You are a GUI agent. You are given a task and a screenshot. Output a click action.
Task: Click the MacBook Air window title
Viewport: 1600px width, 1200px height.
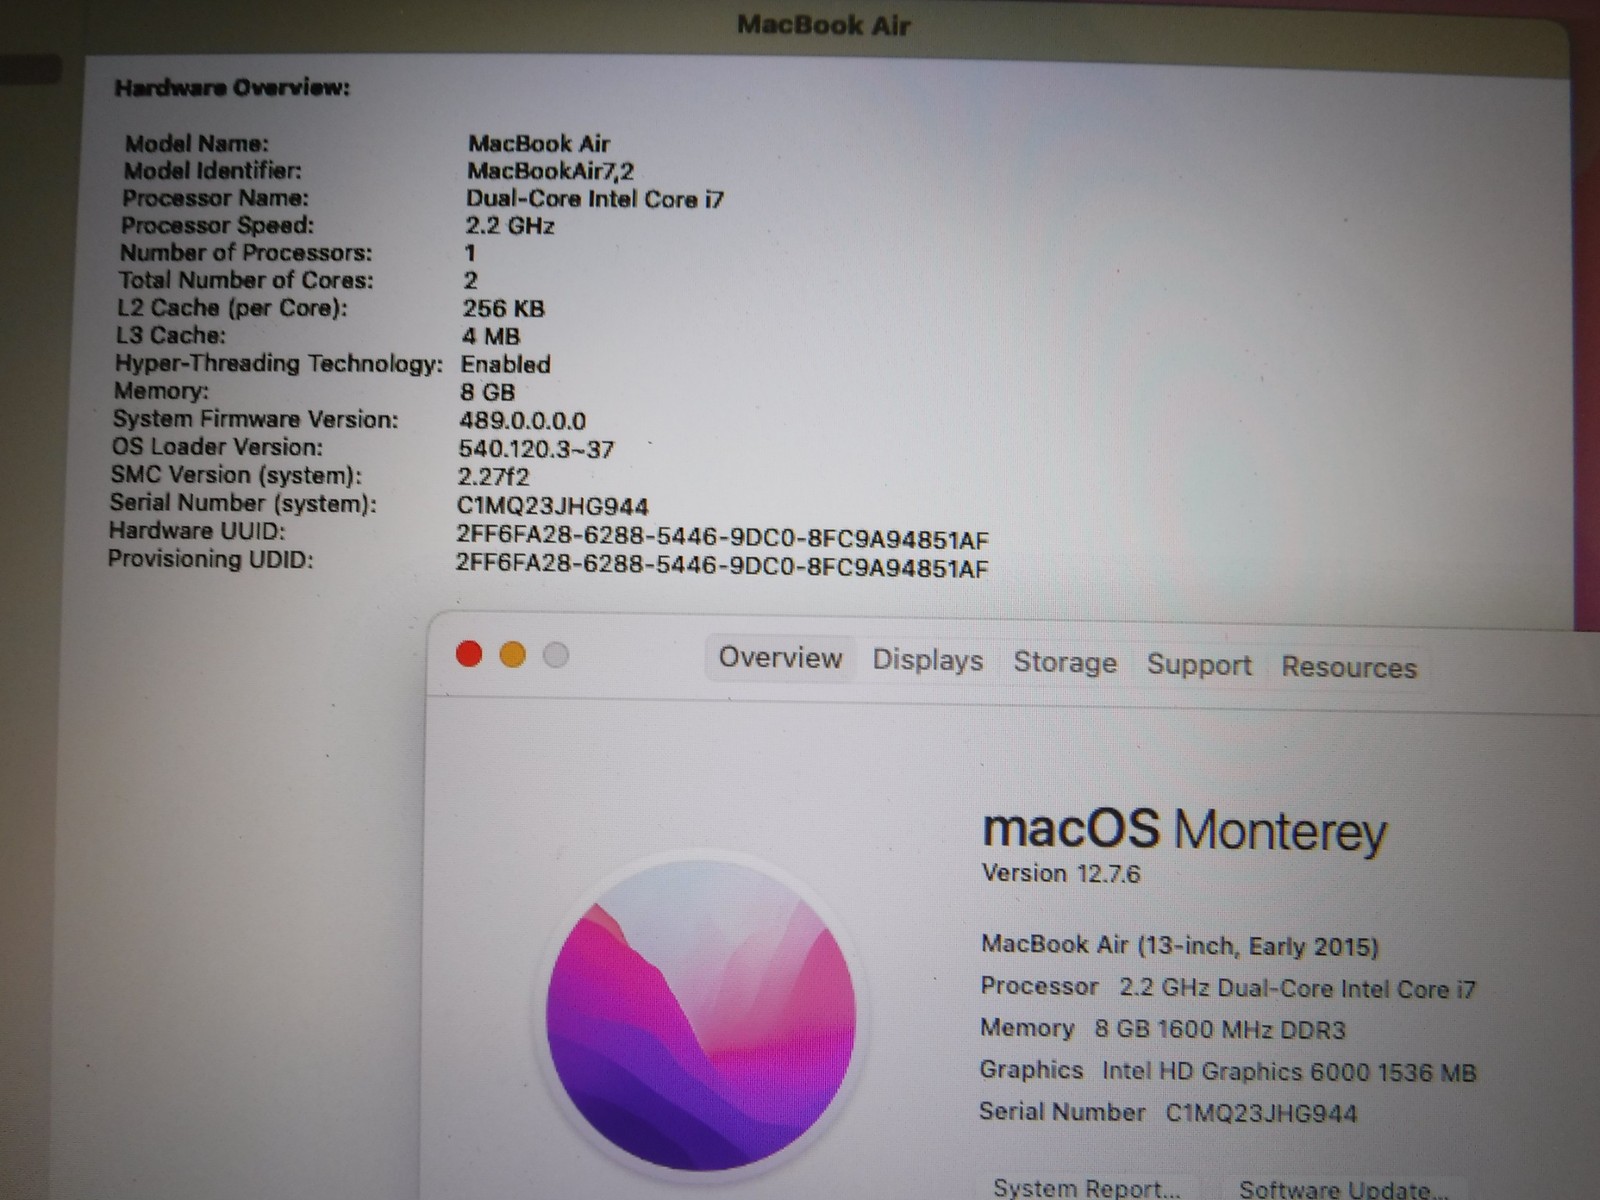point(824,25)
